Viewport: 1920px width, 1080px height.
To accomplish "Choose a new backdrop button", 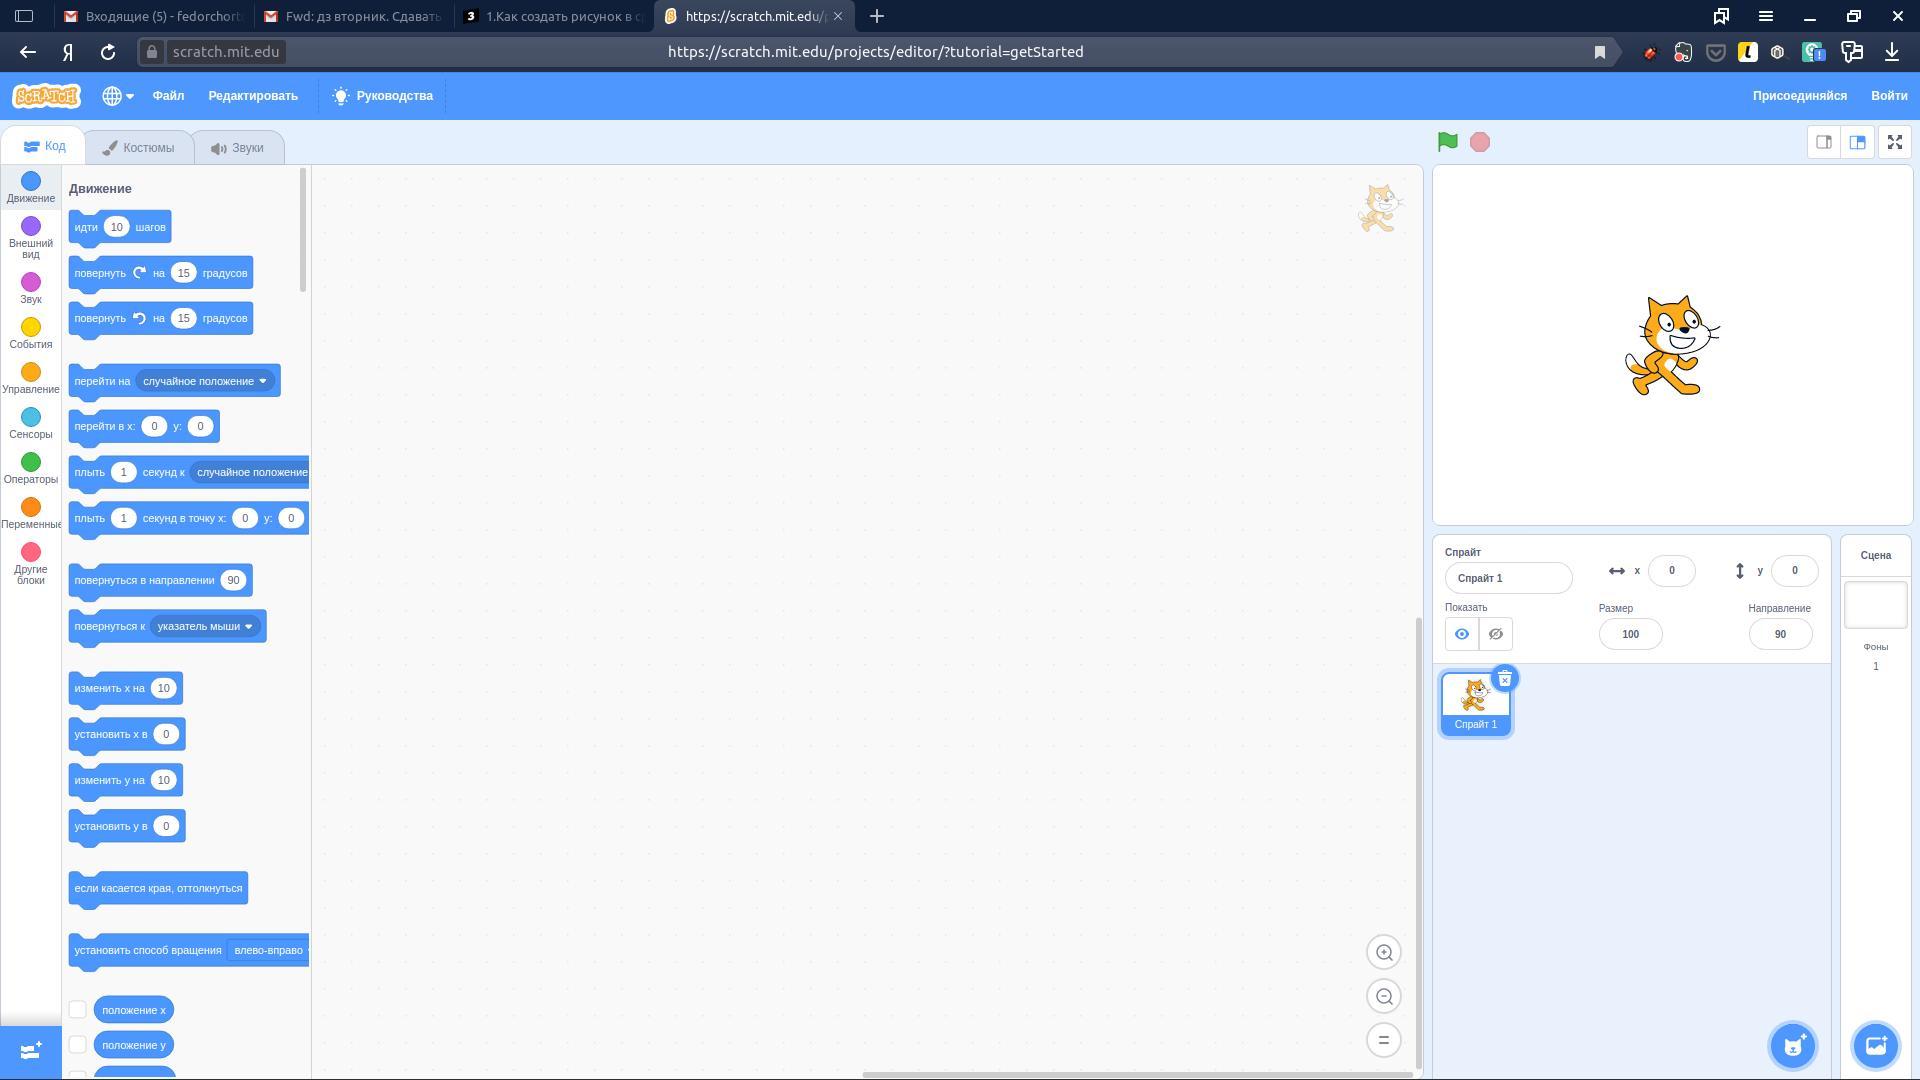I will (x=1875, y=1046).
